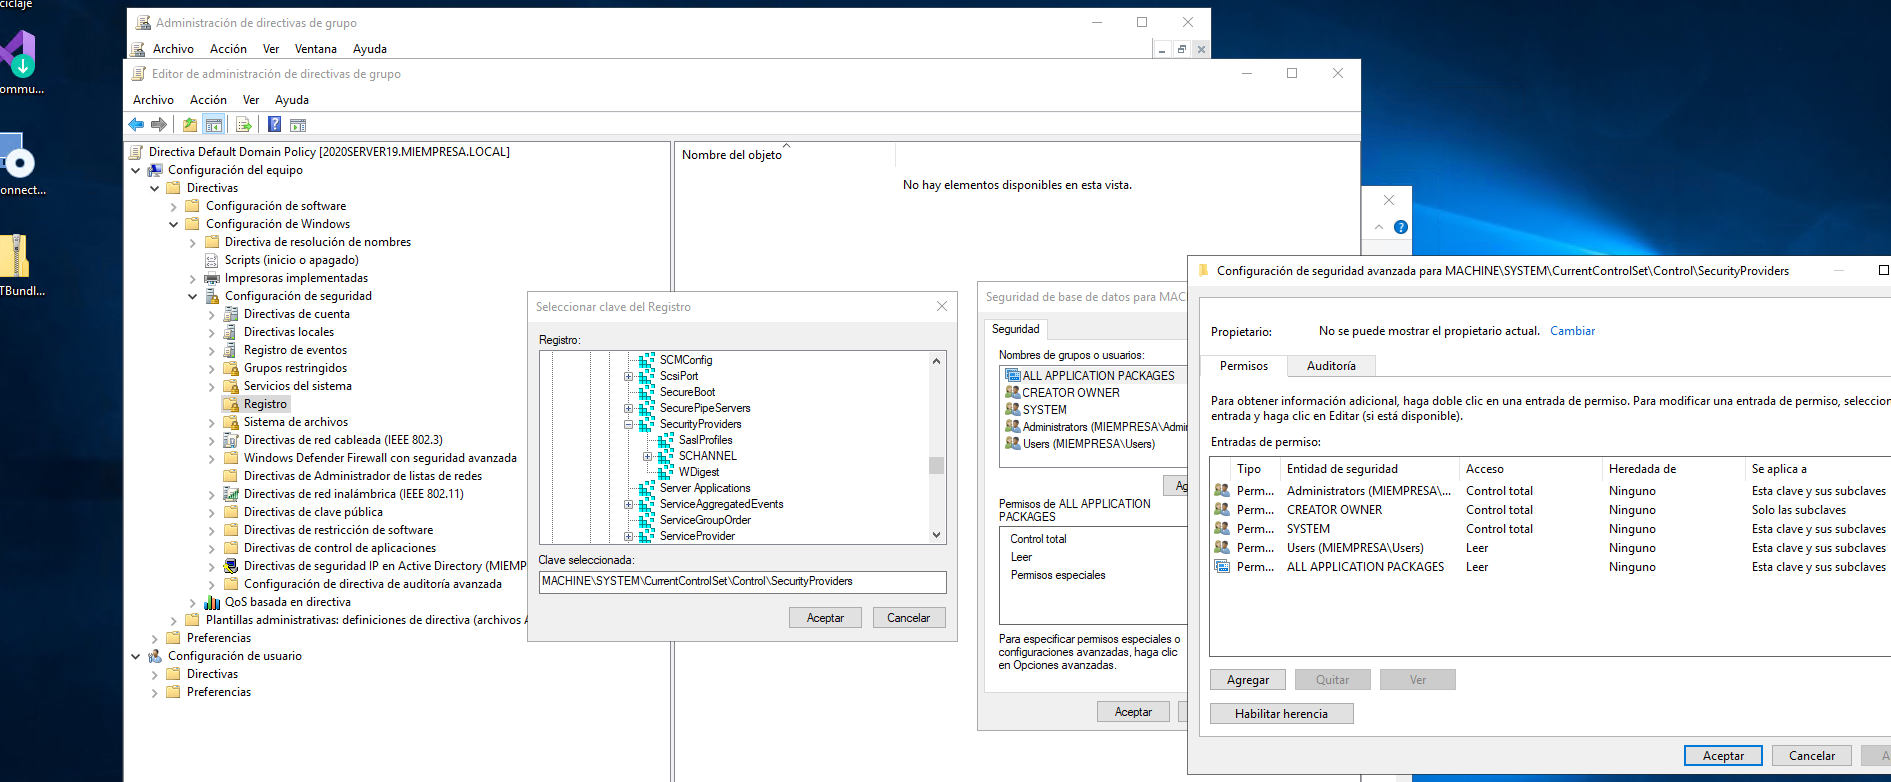This screenshot has width=1891, height=782.
Task: Toggle the Show/Hide console tree icon
Action: [x=213, y=125]
